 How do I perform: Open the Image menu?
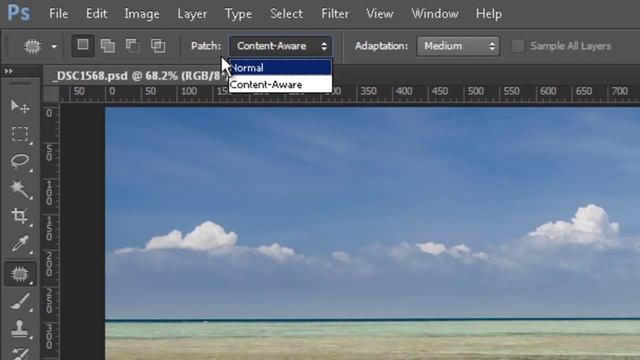click(142, 13)
